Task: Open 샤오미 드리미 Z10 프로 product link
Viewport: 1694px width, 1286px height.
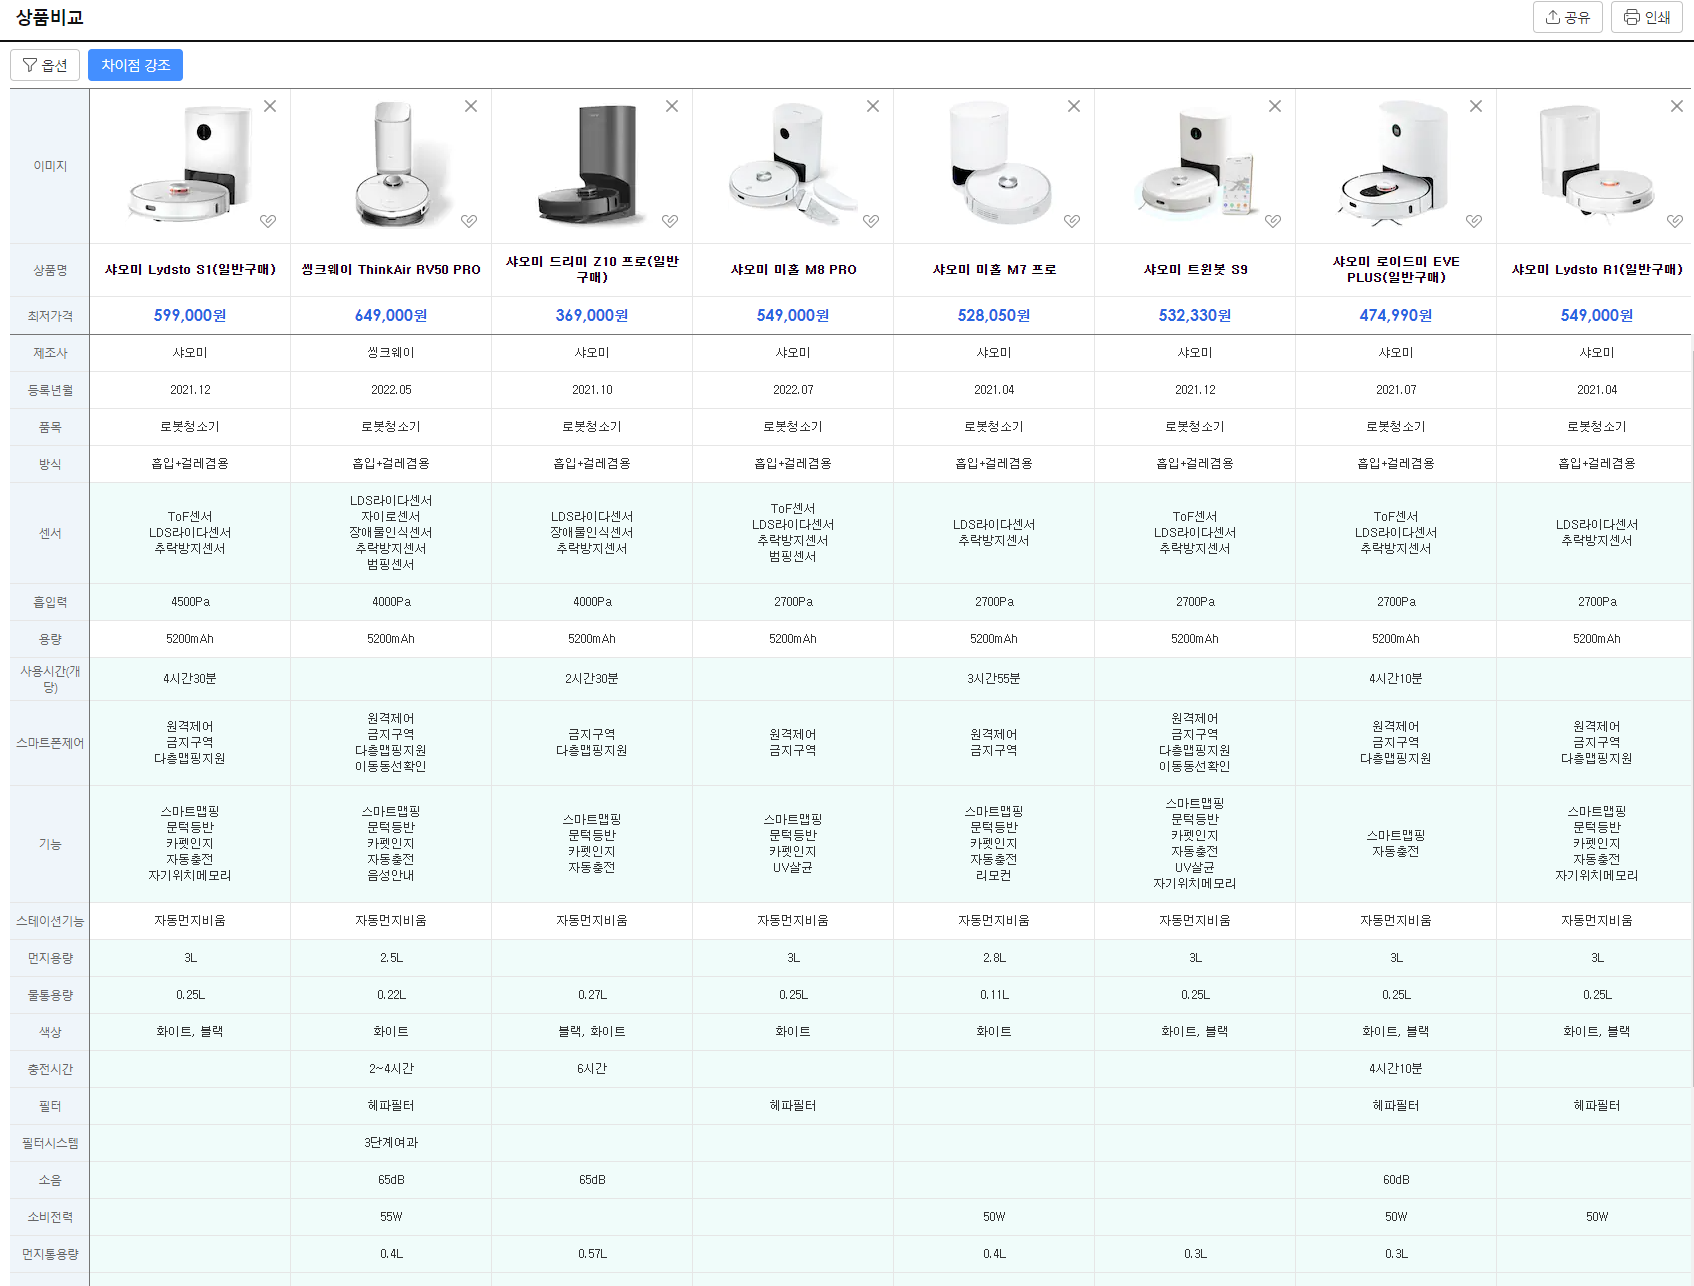Action: [592, 270]
